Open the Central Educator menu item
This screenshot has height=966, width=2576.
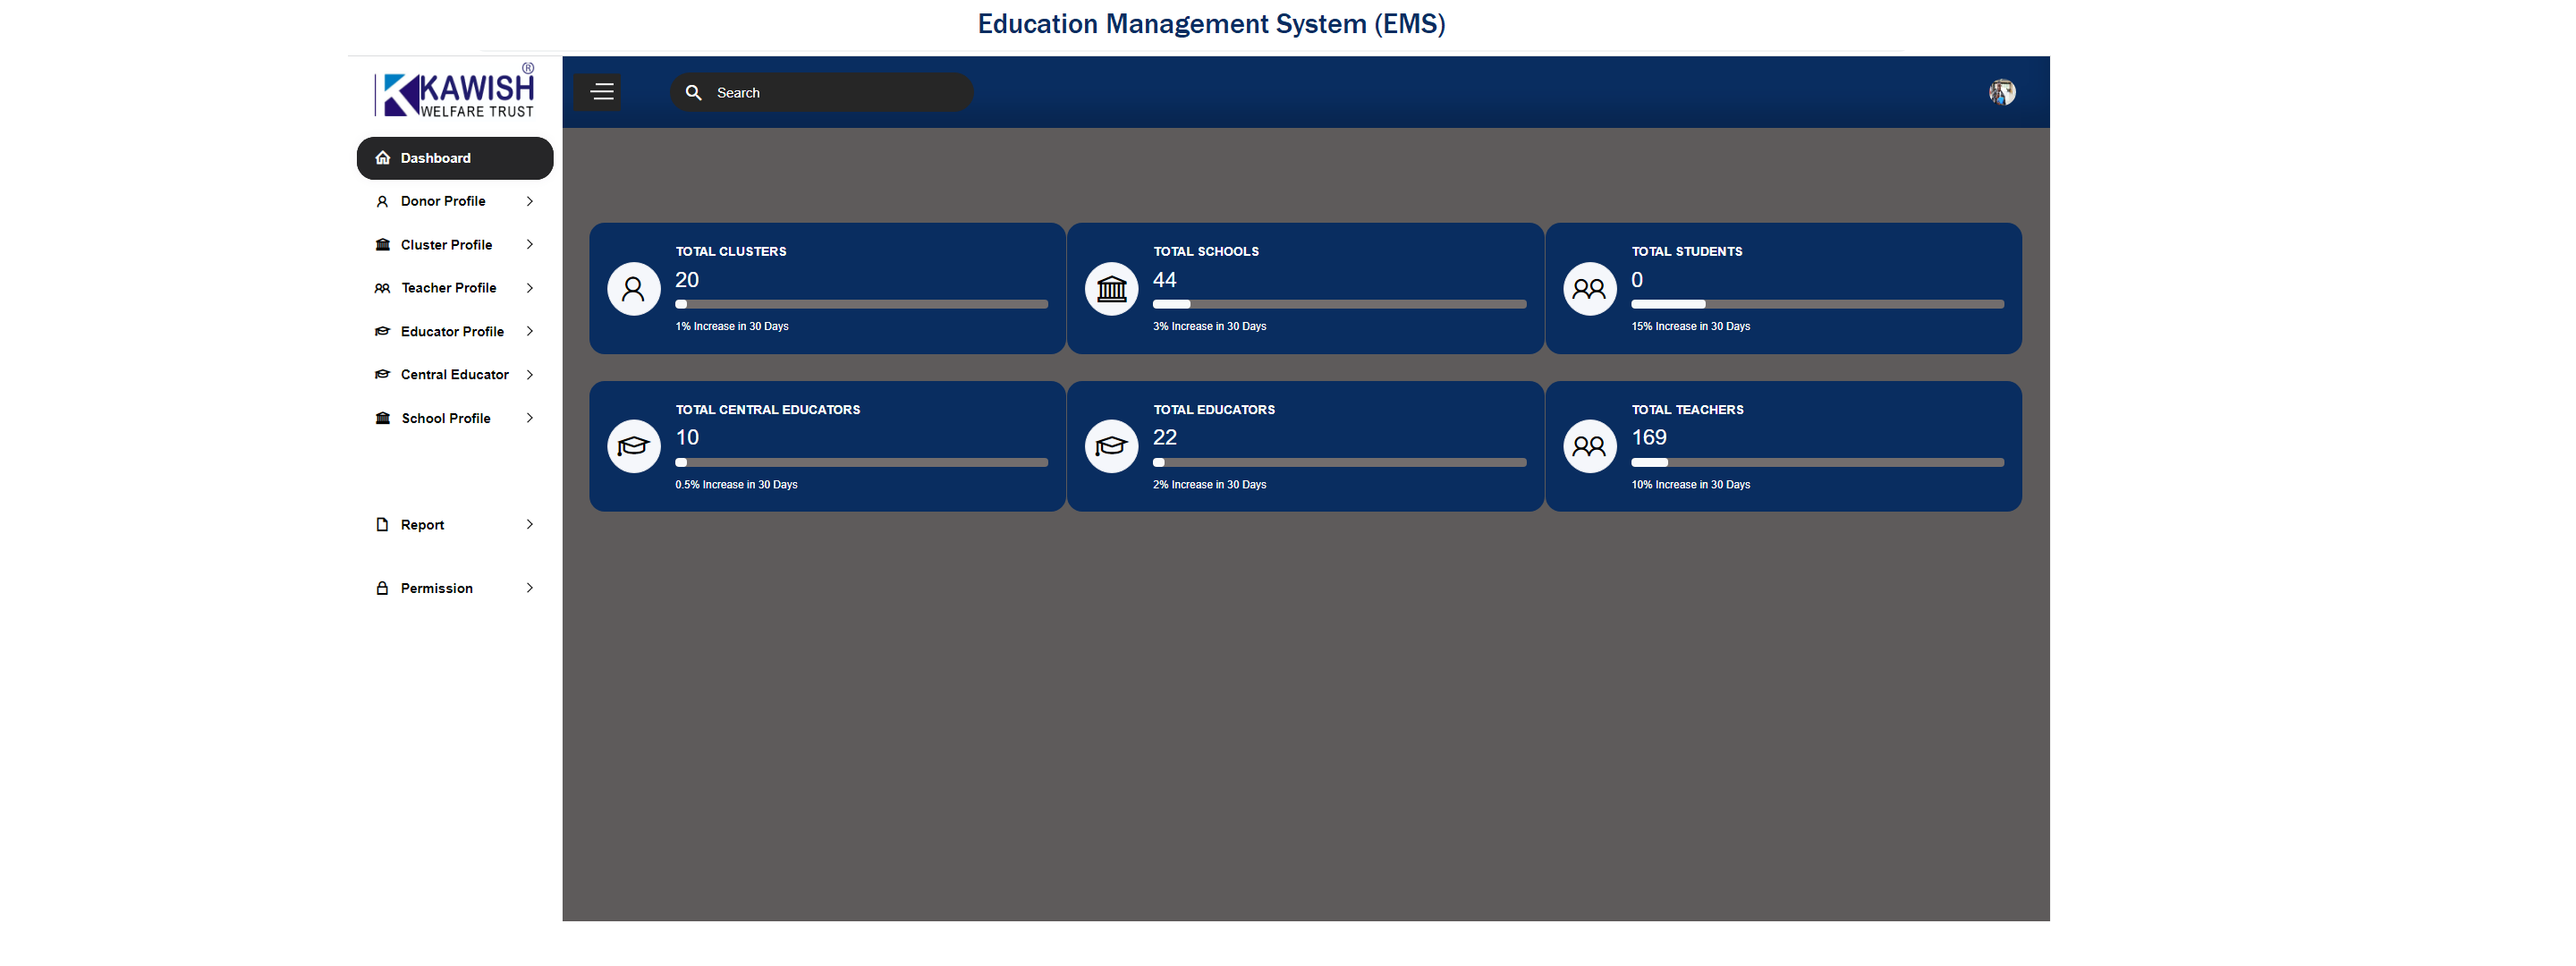[455, 374]
